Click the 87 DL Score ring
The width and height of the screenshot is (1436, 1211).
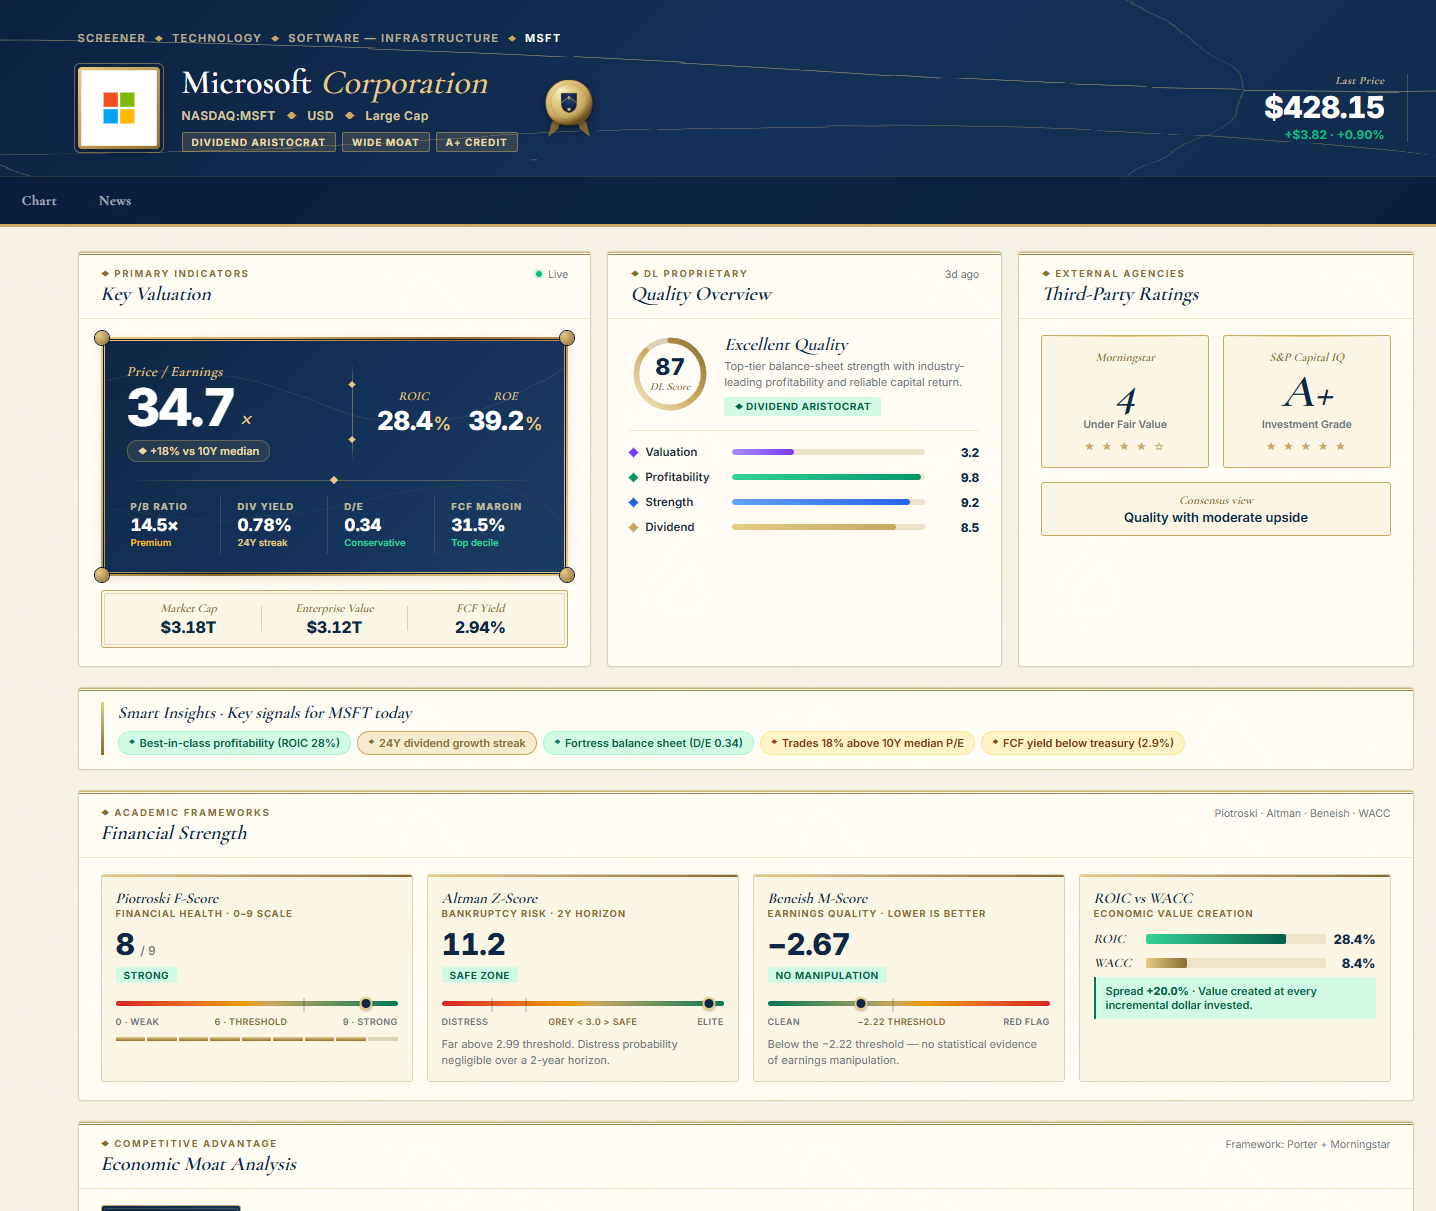click(670, 374)
